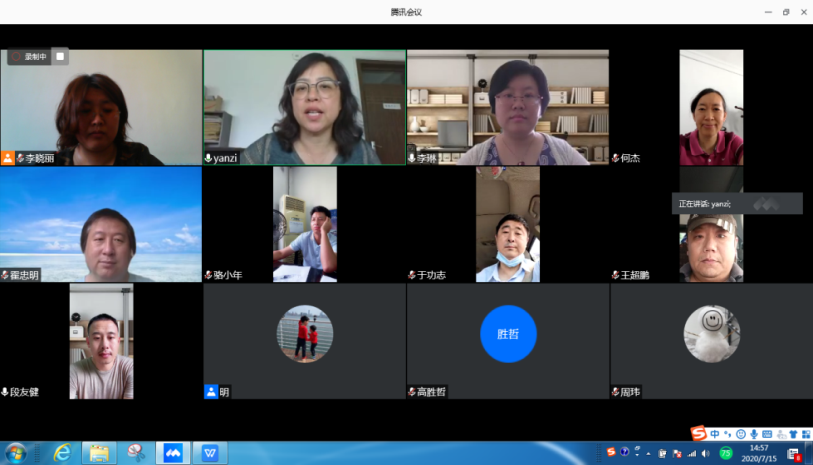Viewport: 813px width, 465px height.
Task: Click the 正在讲话 yanzi speaking banner
Action: tap(736, 204)
